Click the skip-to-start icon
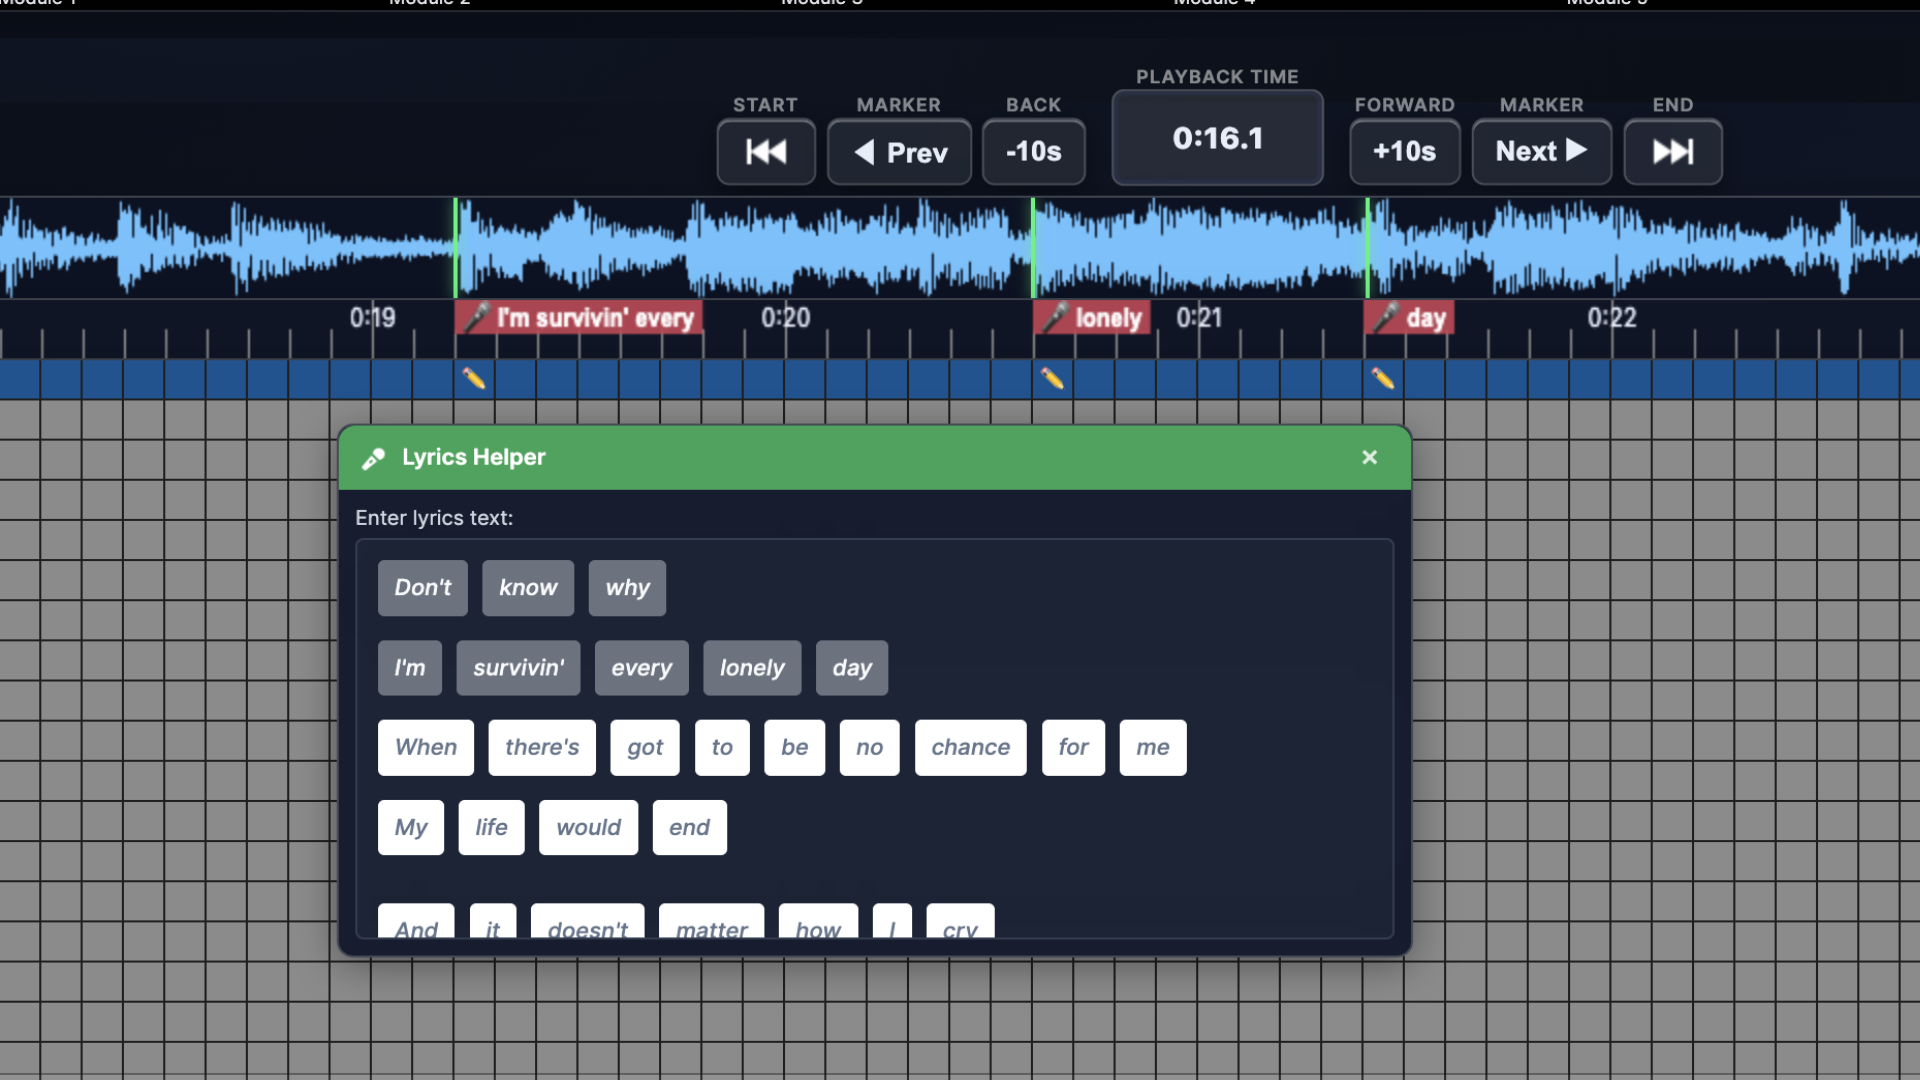Viewport: 1920px width, 1080px height. 765,152
